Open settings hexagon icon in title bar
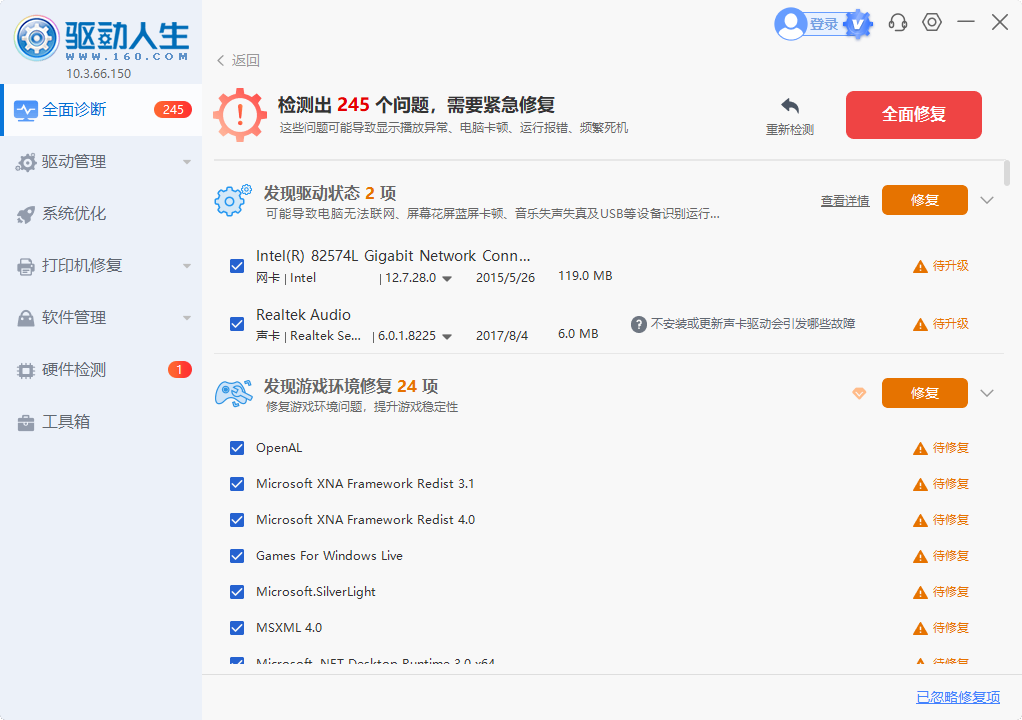1022x720 pixels. click(931, 22)
